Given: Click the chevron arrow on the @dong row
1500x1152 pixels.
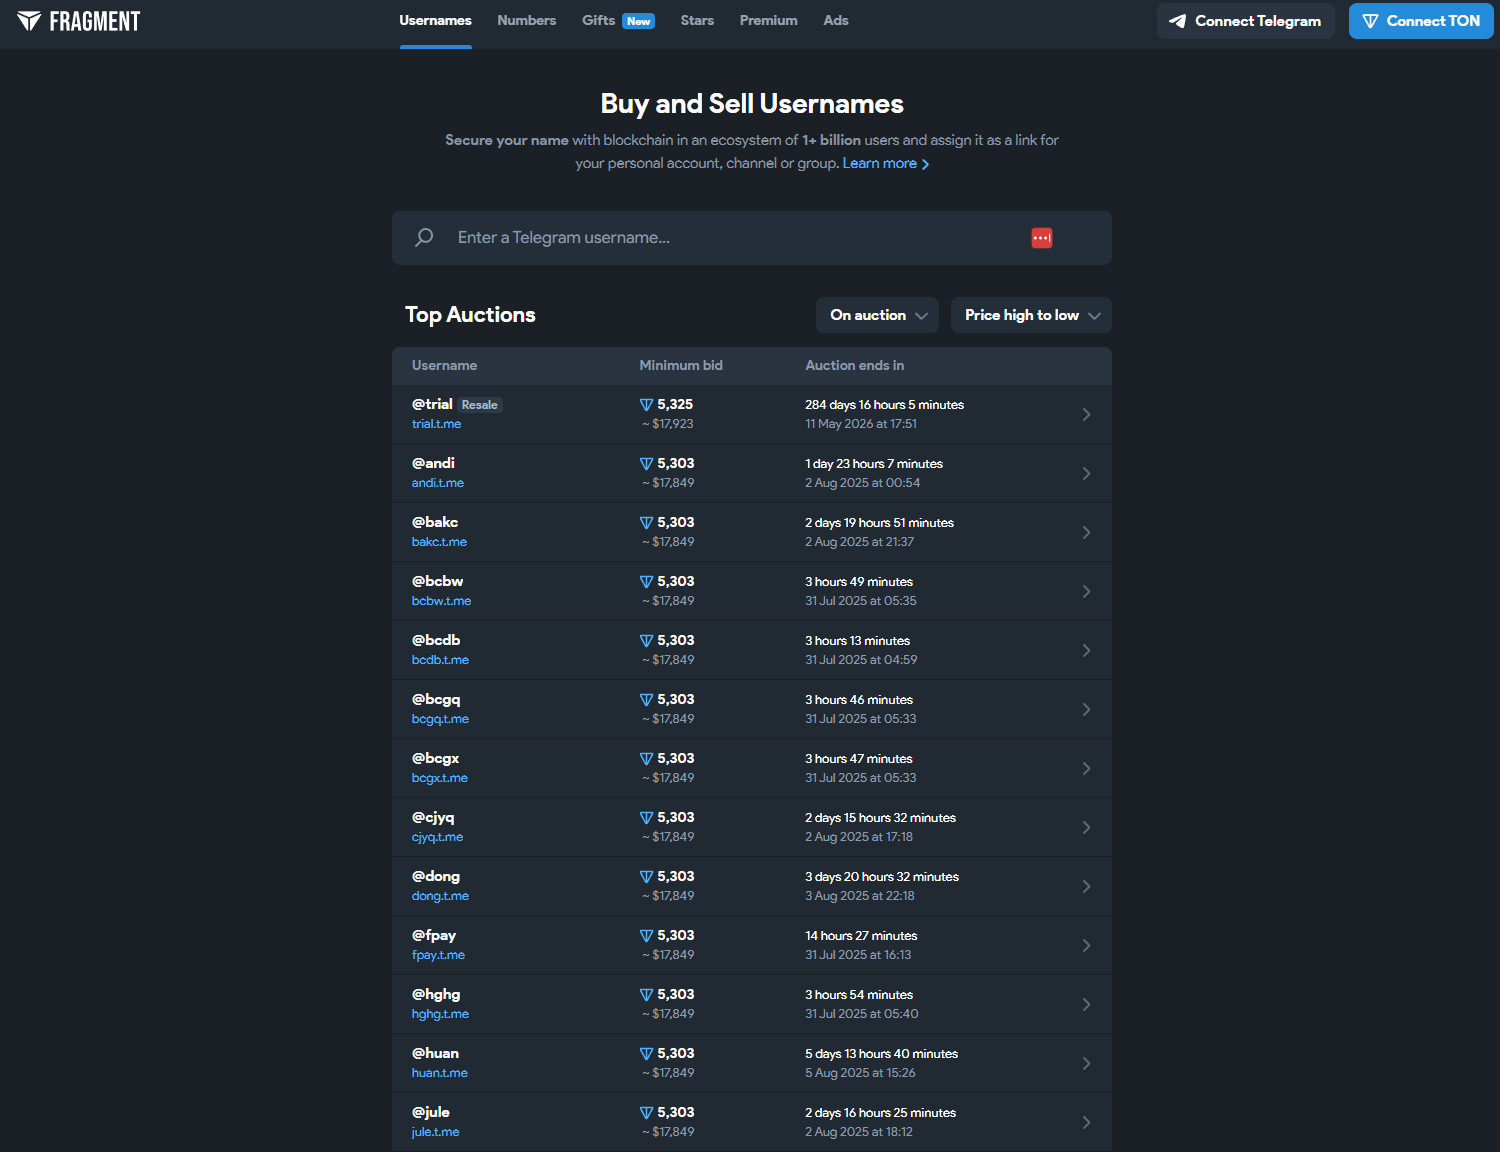Looking at the screenshot, I should coord(1086,886).
